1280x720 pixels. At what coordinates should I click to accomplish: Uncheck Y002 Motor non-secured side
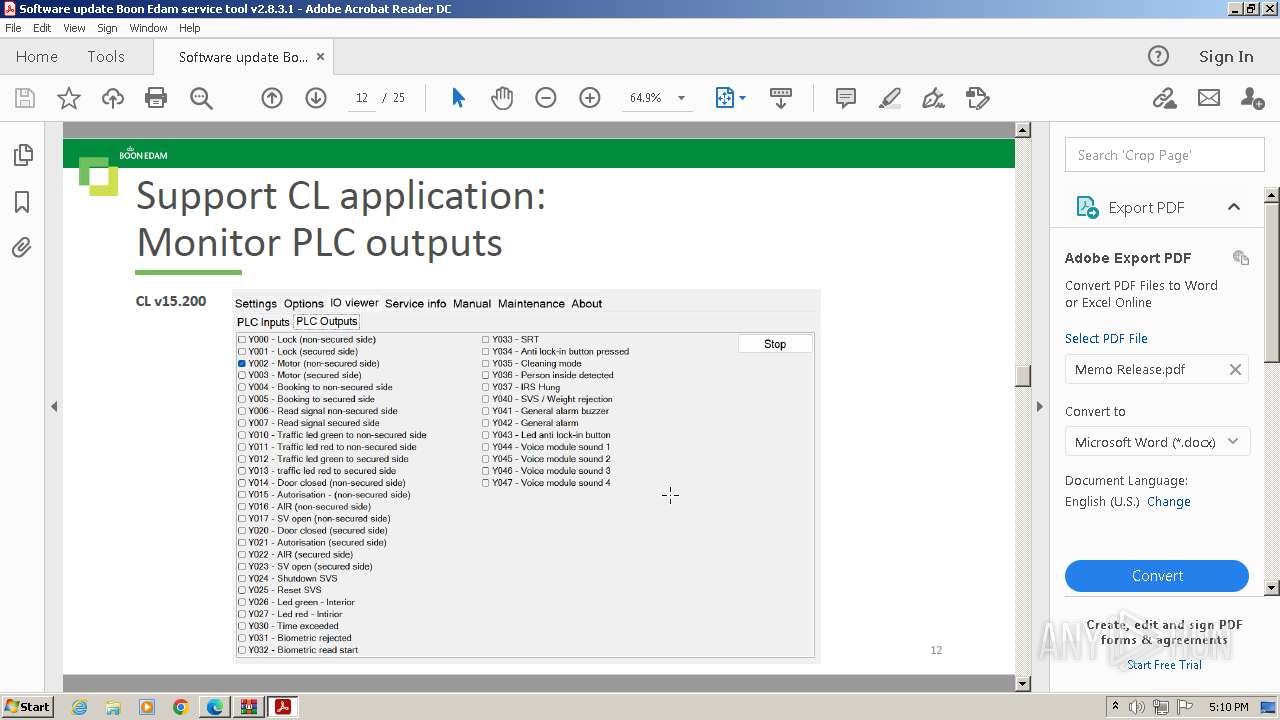242,364
